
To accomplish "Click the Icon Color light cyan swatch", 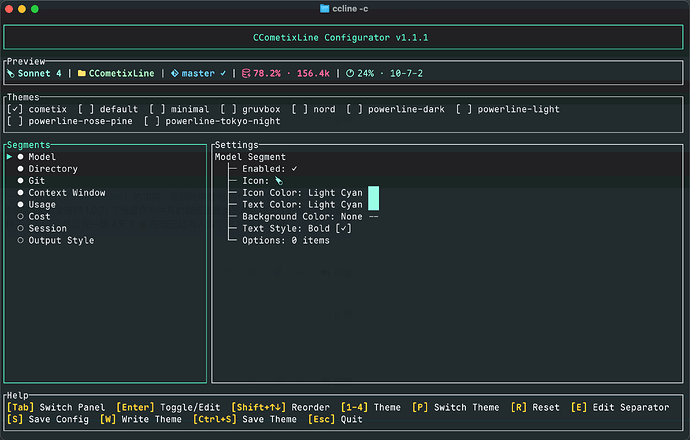I will pyautogui.click(x=373, y=193).
